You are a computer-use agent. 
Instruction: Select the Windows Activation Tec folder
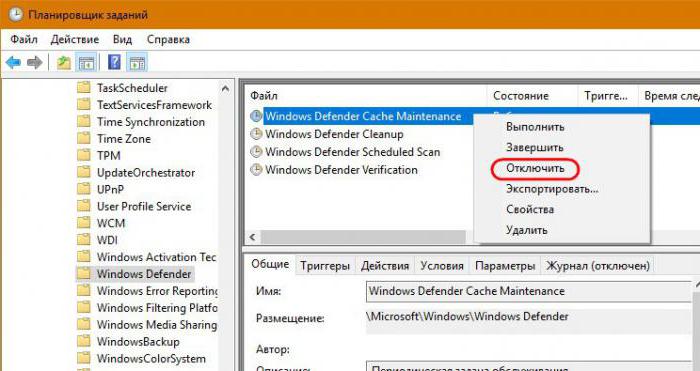coord(156,257)
